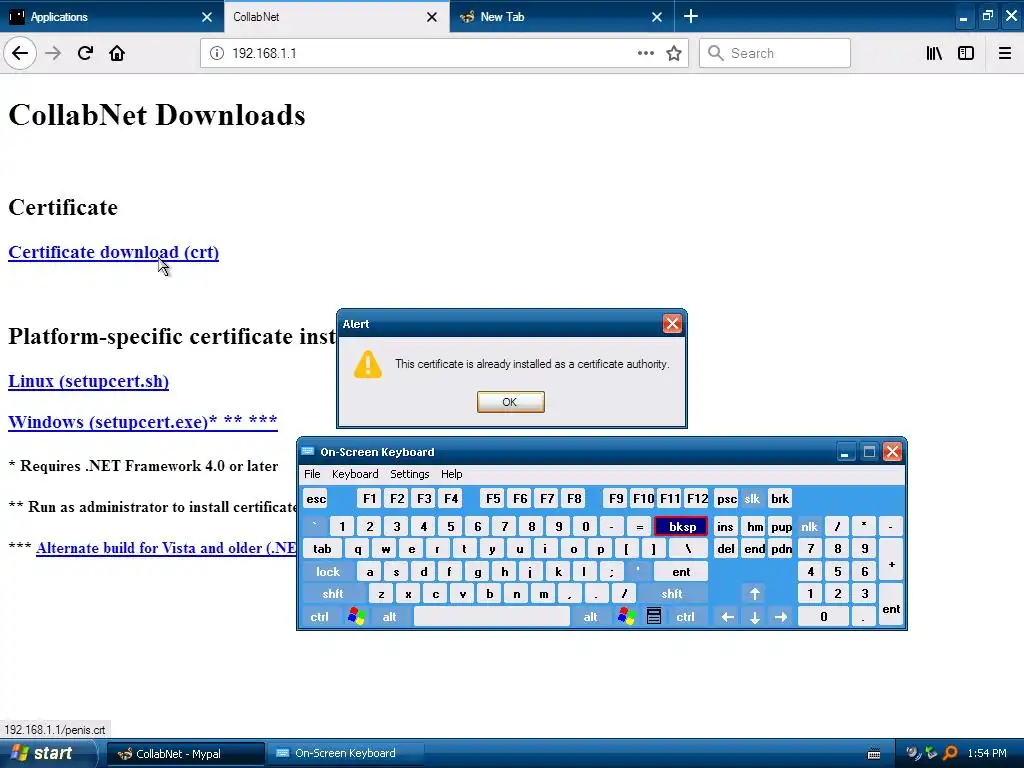Viewport: 1024px width, 768px height.
Task: Close the Alert dialog
Action: 672,323
